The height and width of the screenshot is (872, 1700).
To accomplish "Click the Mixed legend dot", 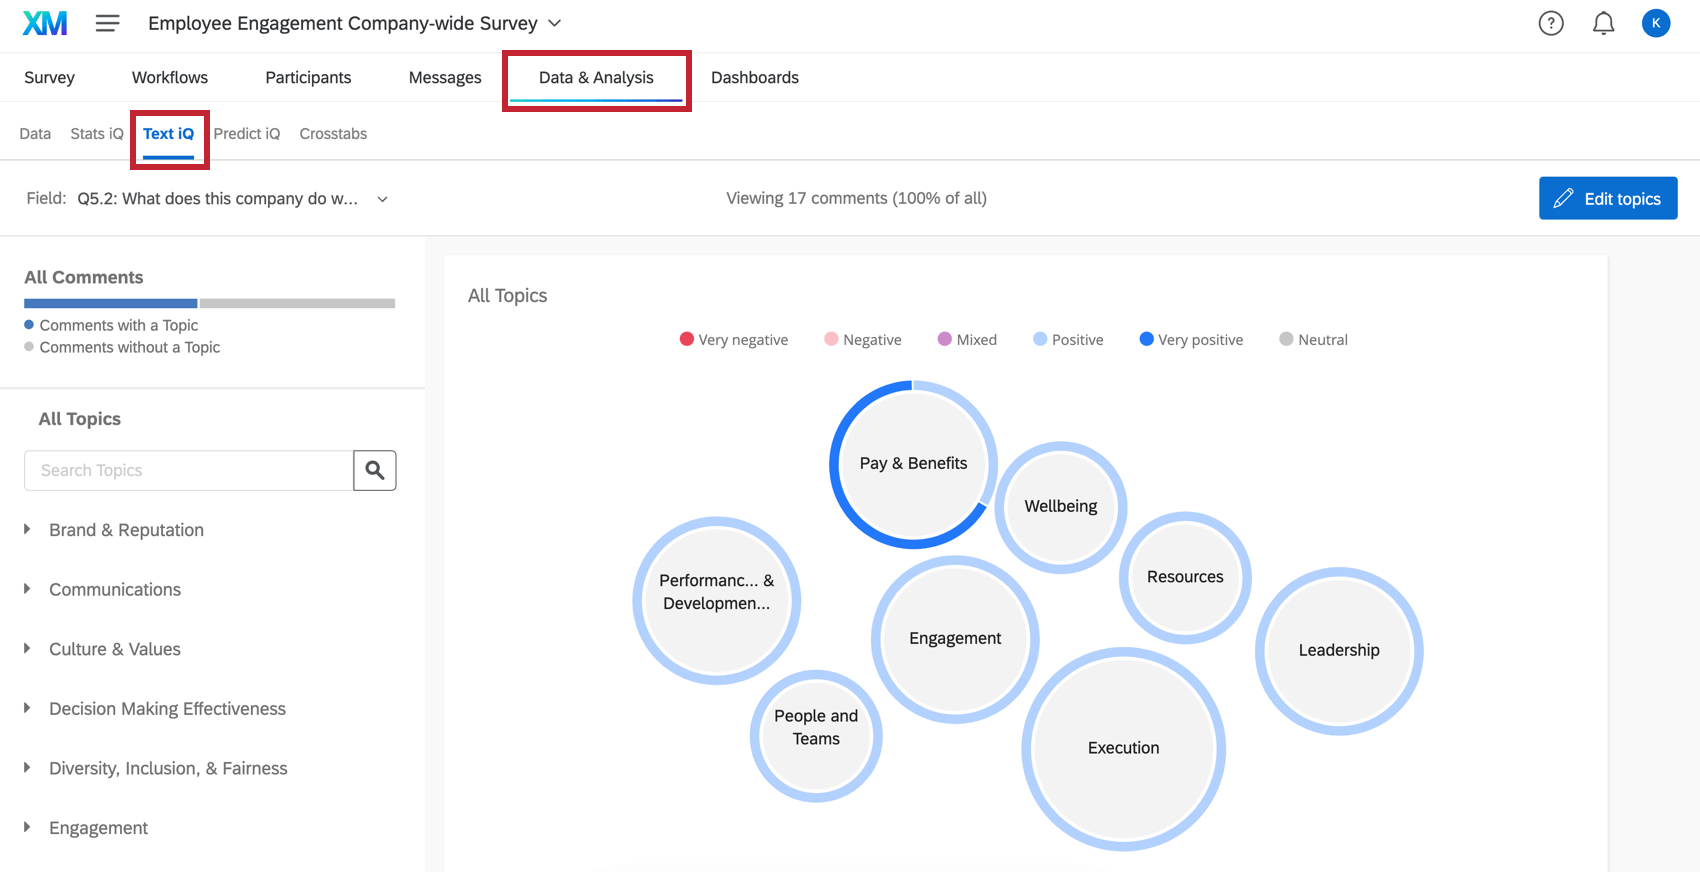I will click(x=944, y=339).
